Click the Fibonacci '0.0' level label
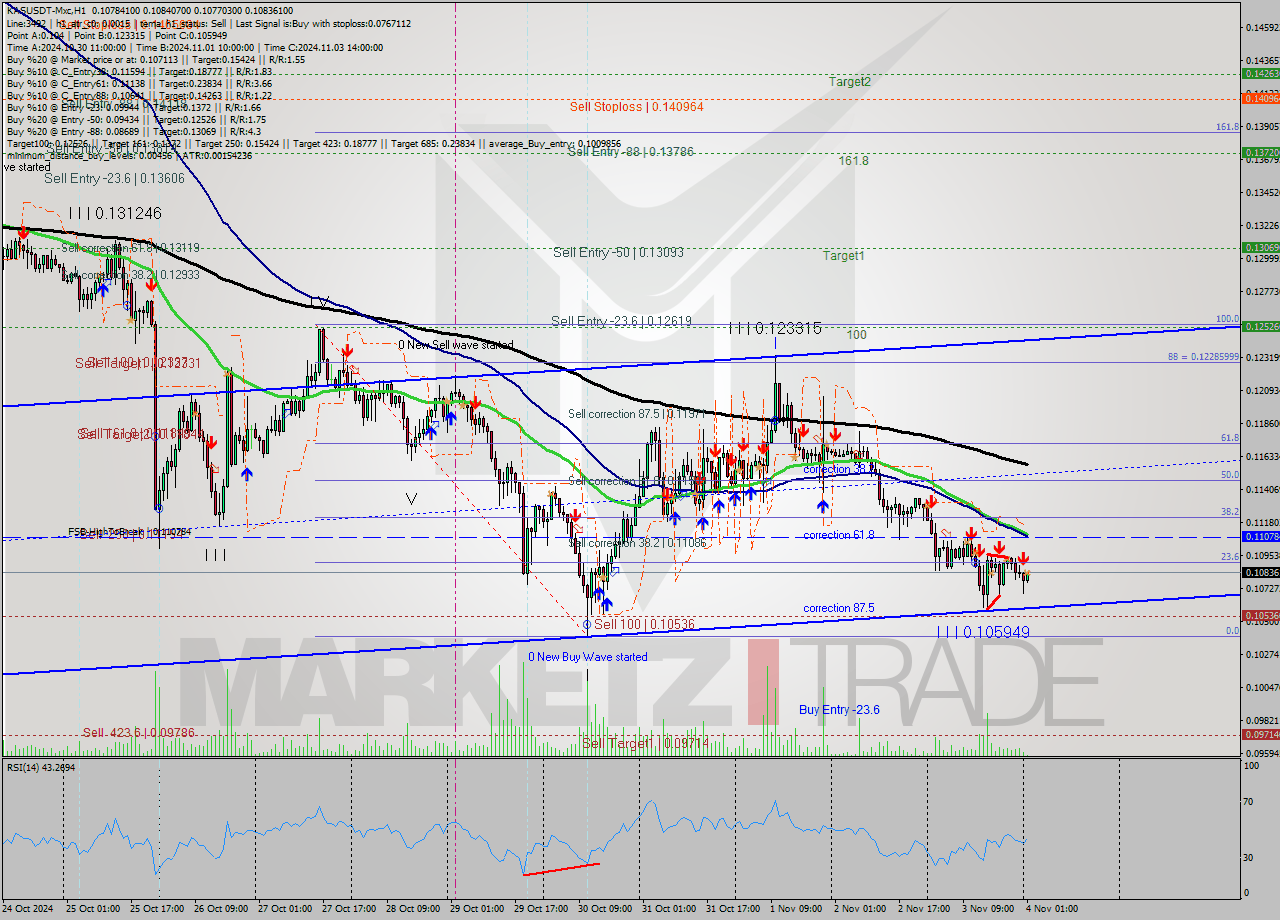This screenshot has height=920, width=1280. [1233, 631]
